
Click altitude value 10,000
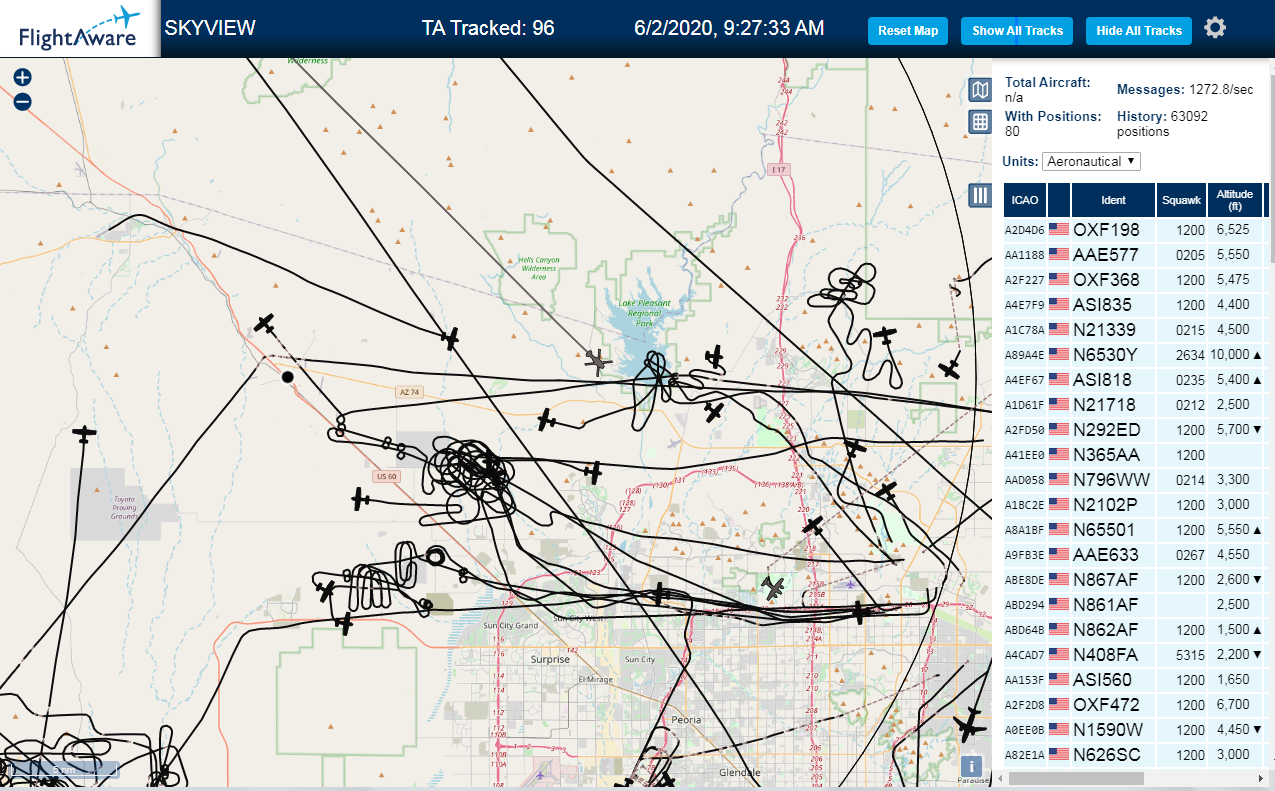[x=1230, y=355]
